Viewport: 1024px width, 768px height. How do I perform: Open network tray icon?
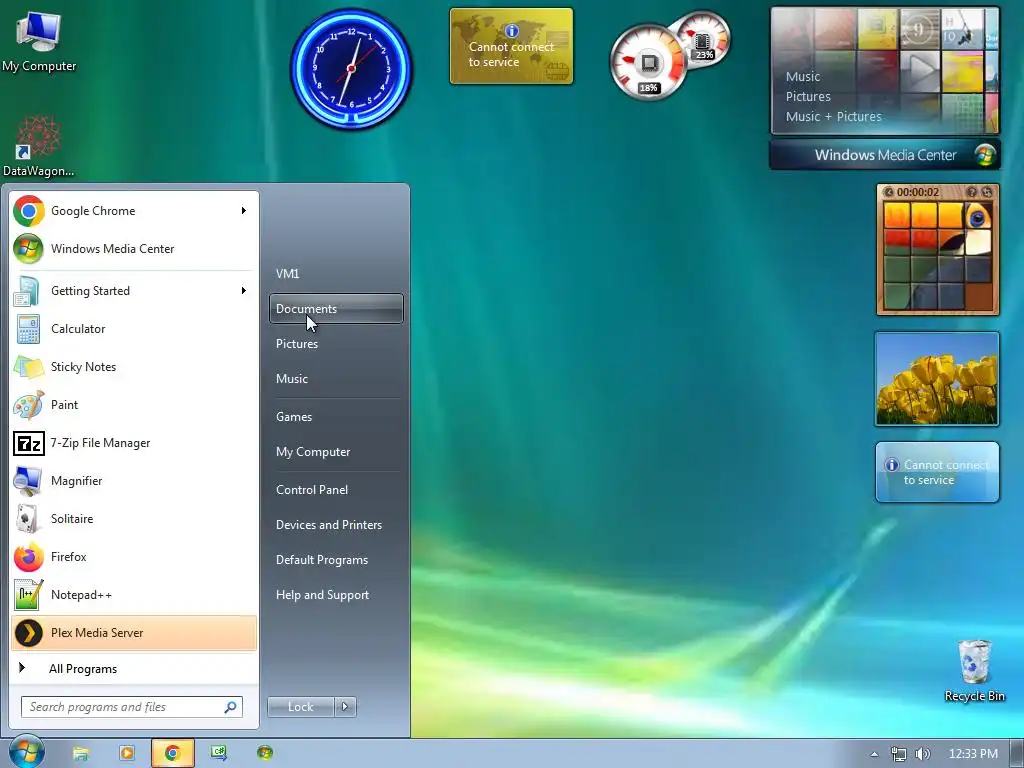coord(899,754)
